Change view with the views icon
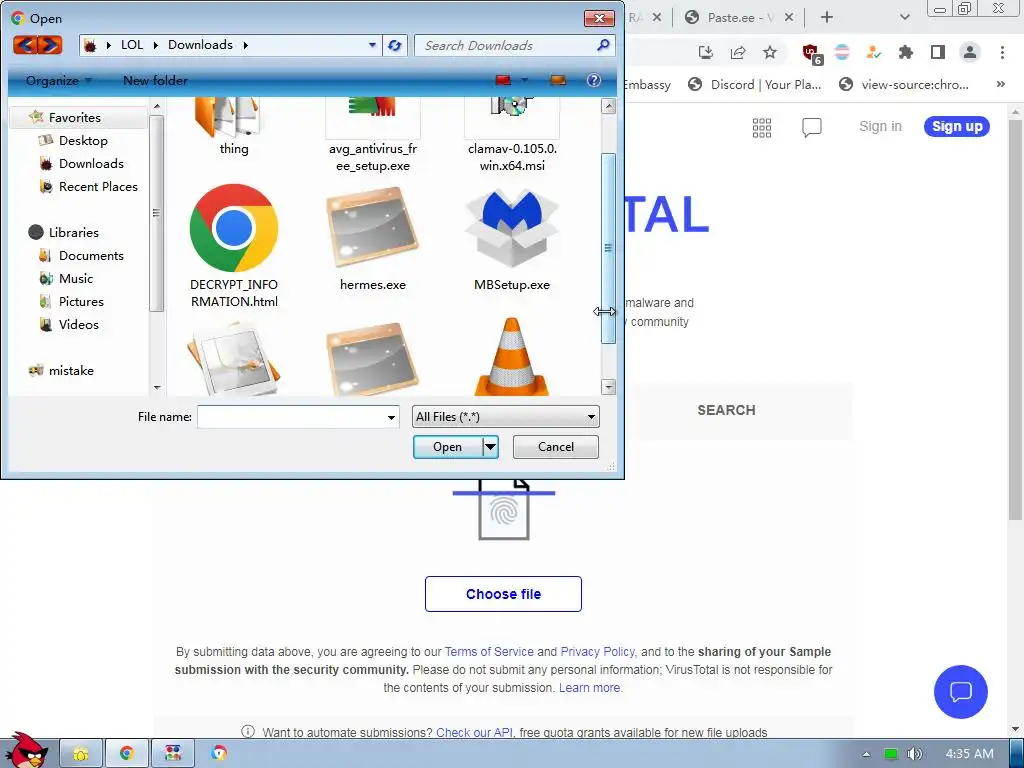1024x768 pixels. coord(502,80)
